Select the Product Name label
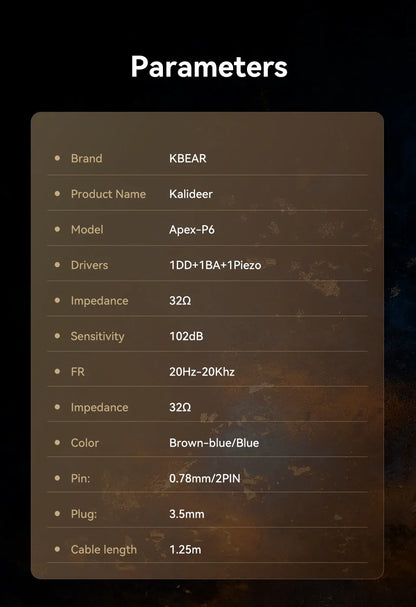This screenshot has height=607, width=416. coord(108,194)
